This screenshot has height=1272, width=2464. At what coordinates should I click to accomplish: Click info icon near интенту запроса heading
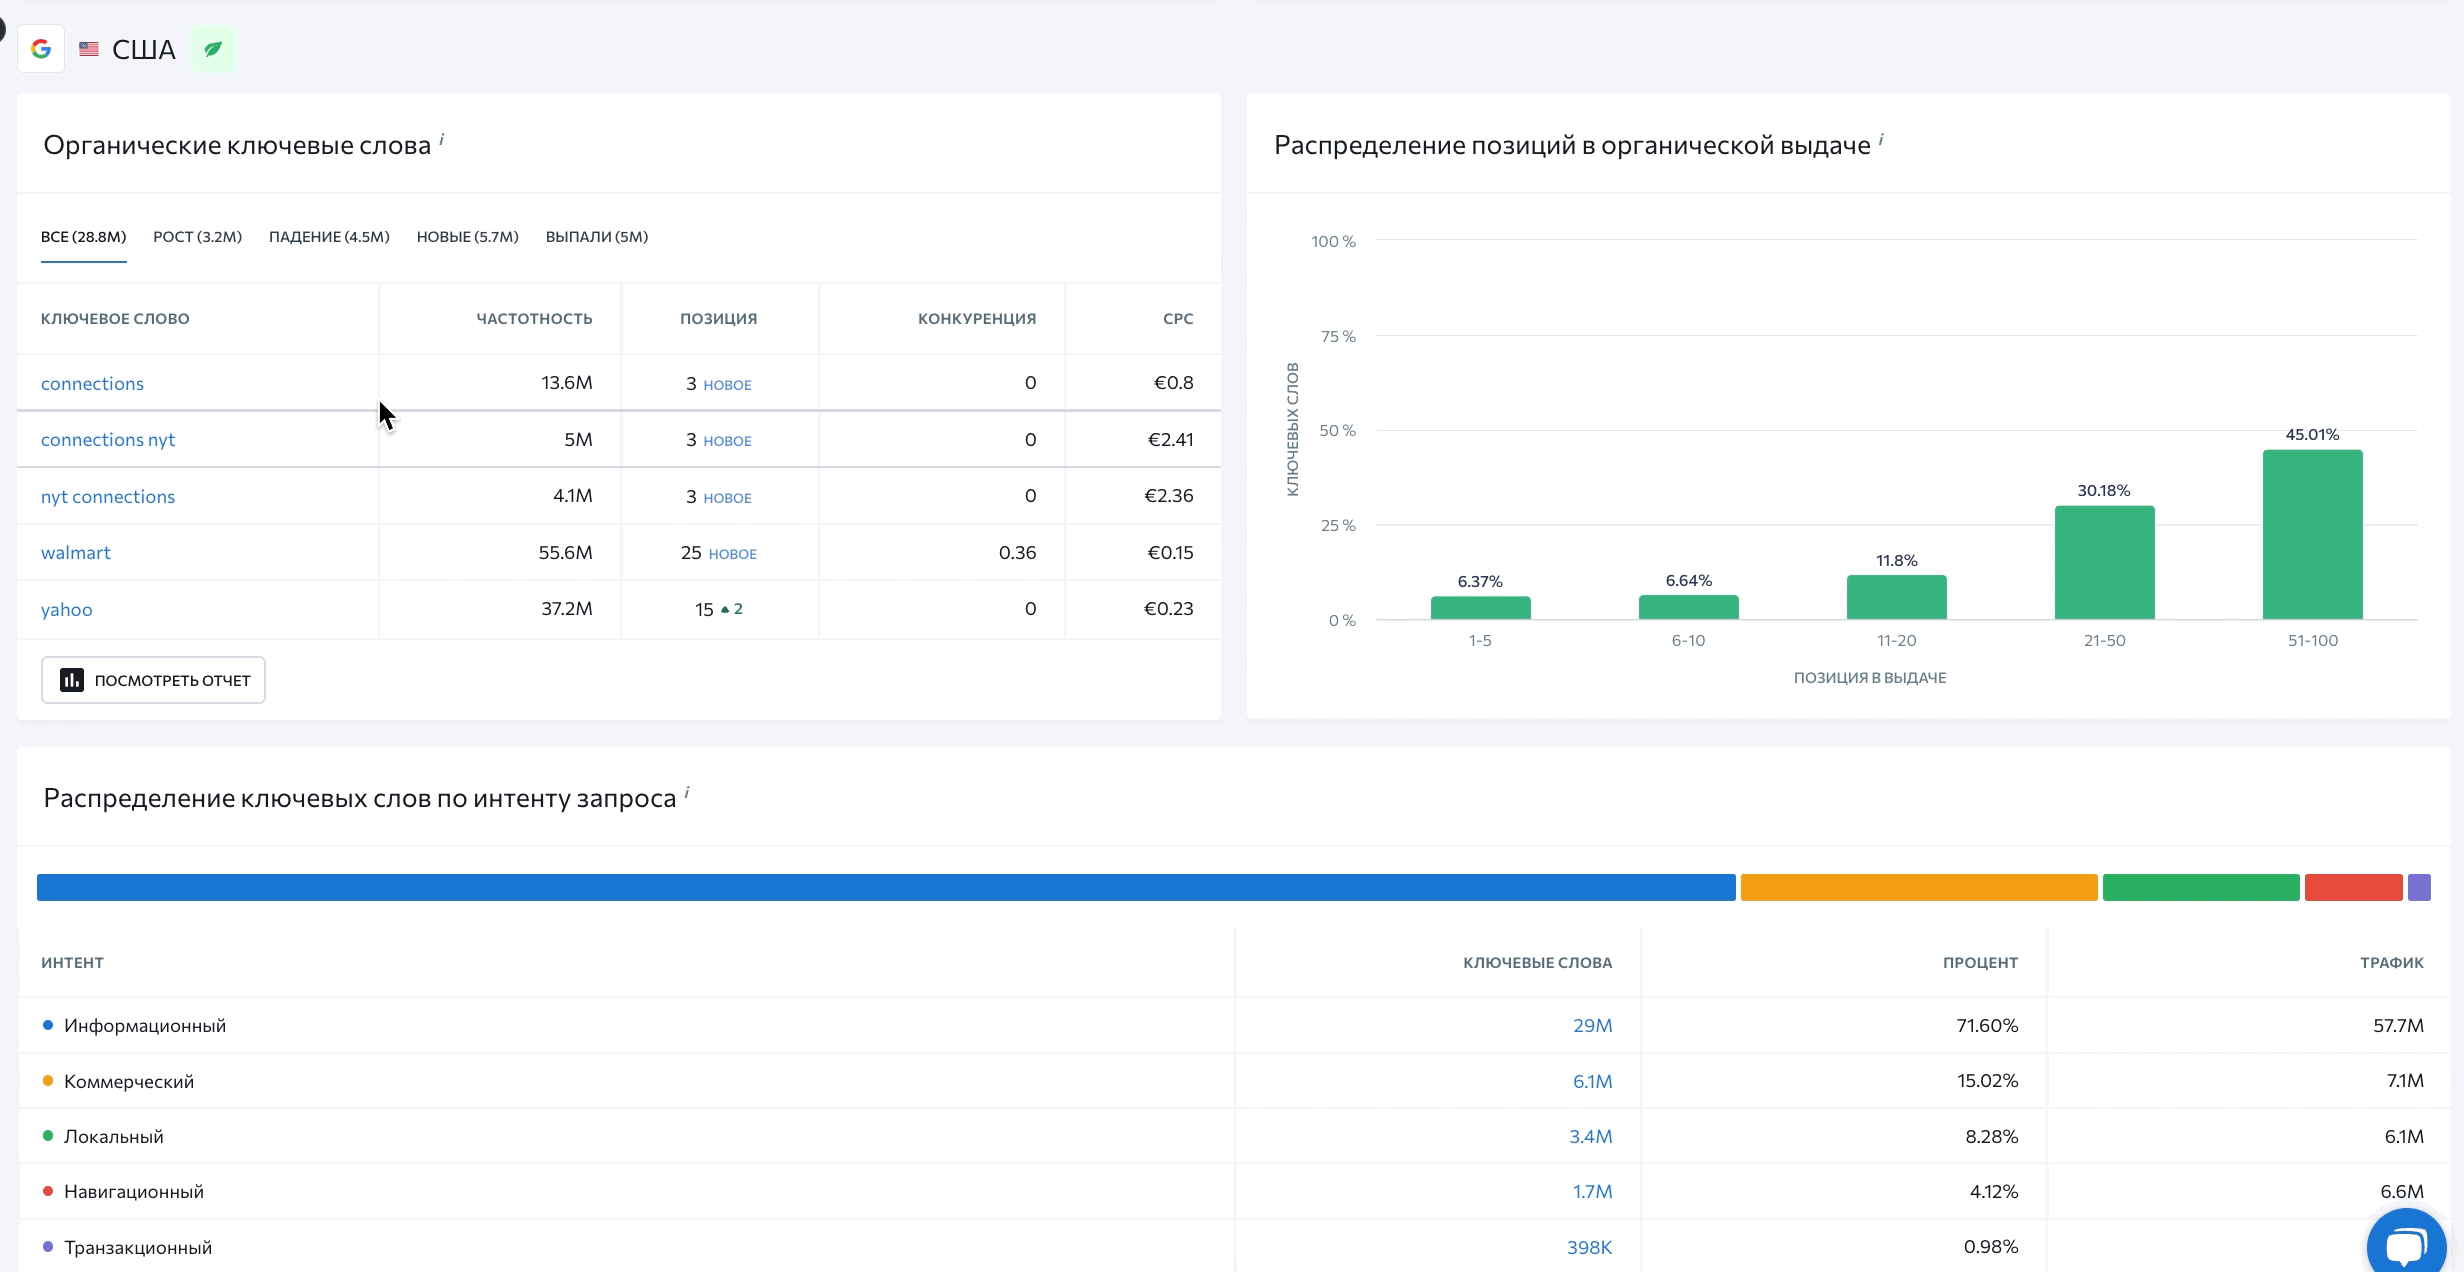pyautogui.click(x=687, y=793)
